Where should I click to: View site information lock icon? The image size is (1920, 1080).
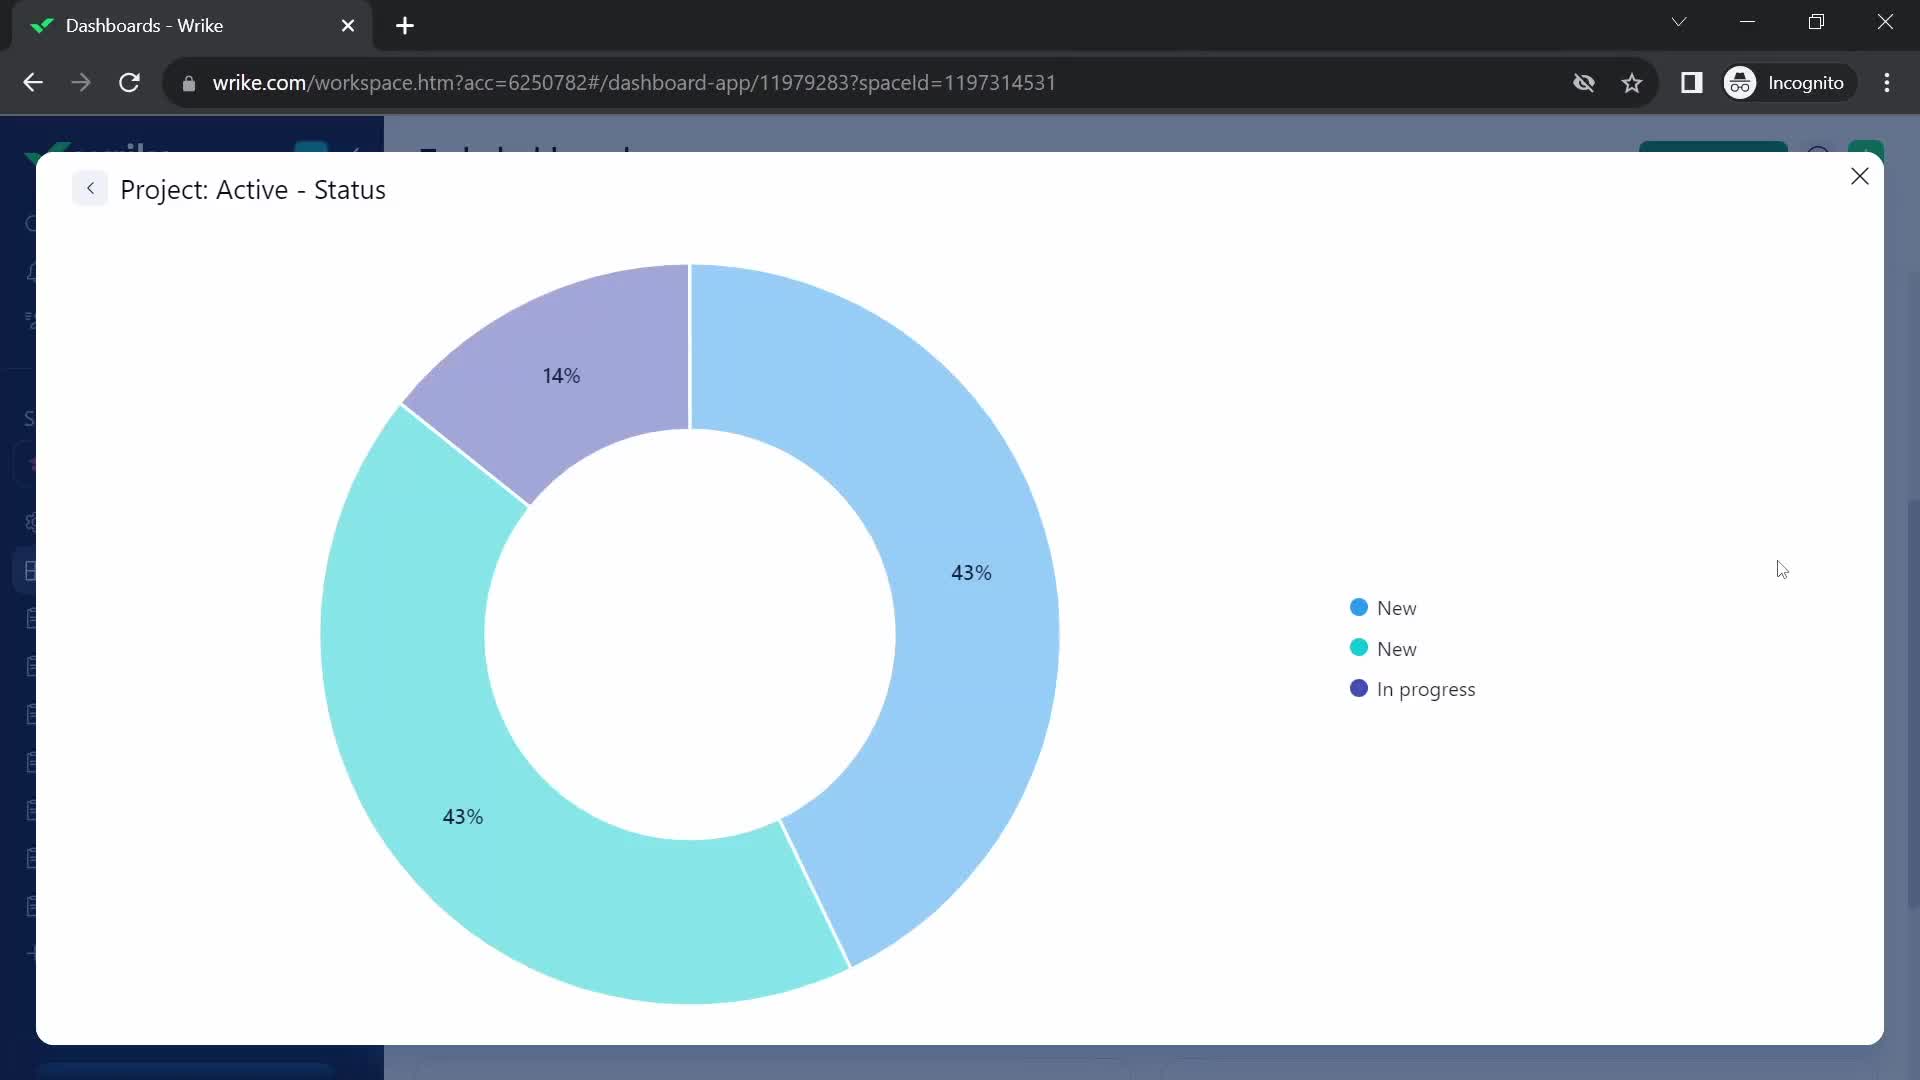(188, 83)
